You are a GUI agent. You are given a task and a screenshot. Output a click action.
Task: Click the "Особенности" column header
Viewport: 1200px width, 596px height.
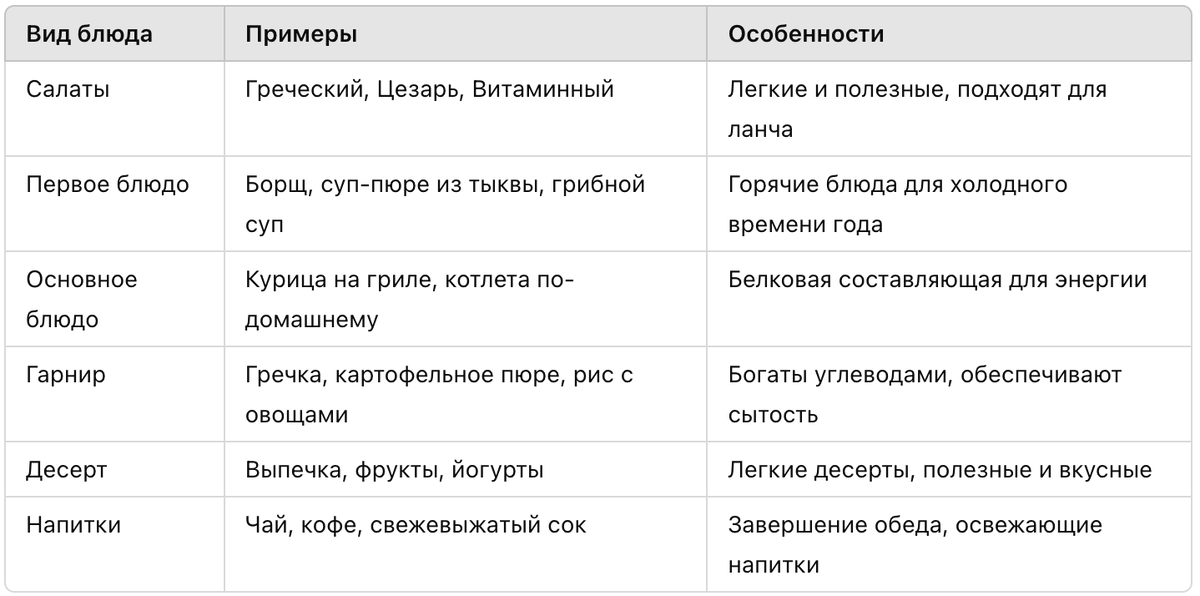pyautogui.click(x=950, y=34)
